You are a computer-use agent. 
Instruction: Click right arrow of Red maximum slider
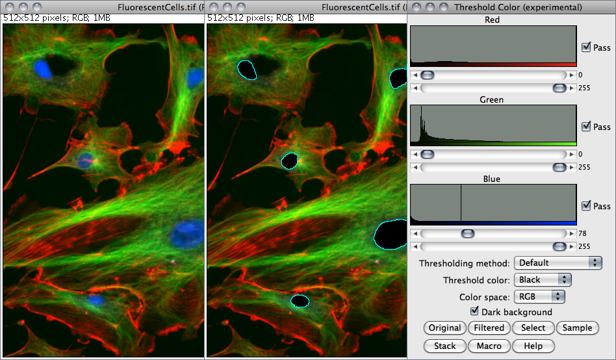[572, 88]
